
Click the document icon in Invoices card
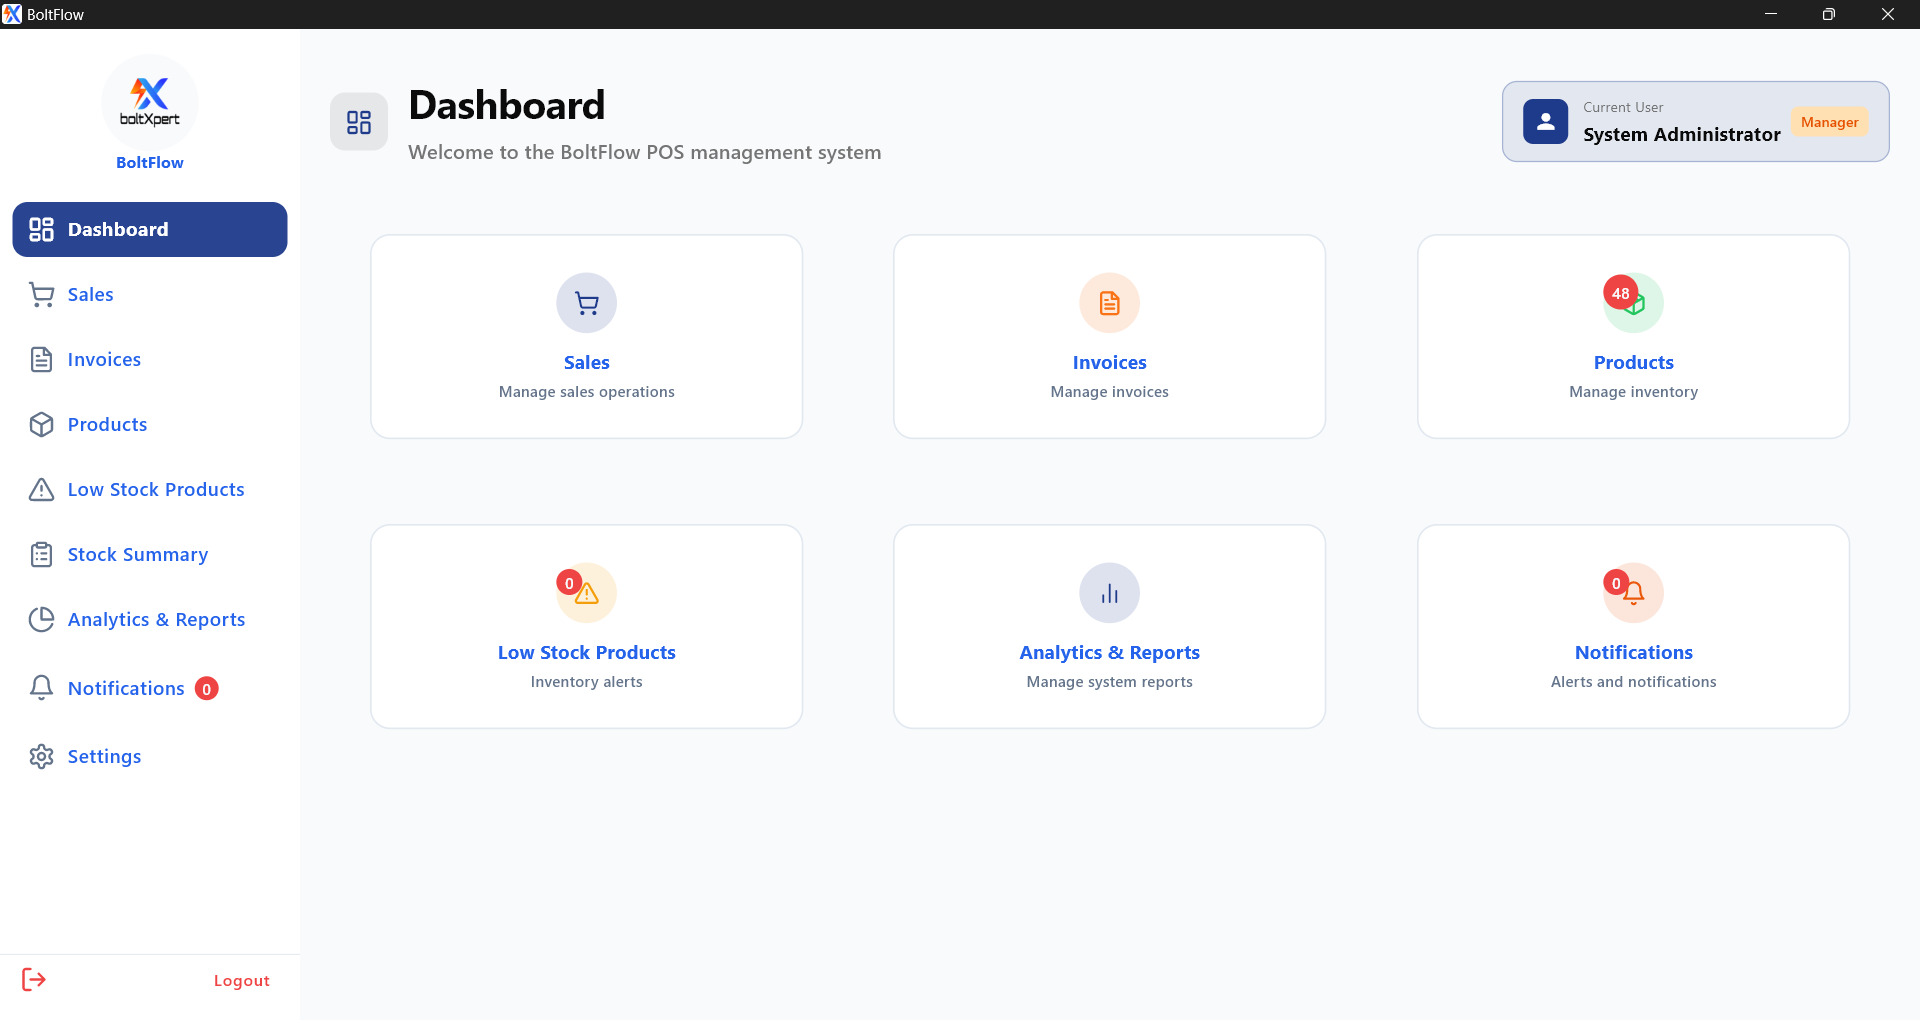click(x=1109, y=303)
